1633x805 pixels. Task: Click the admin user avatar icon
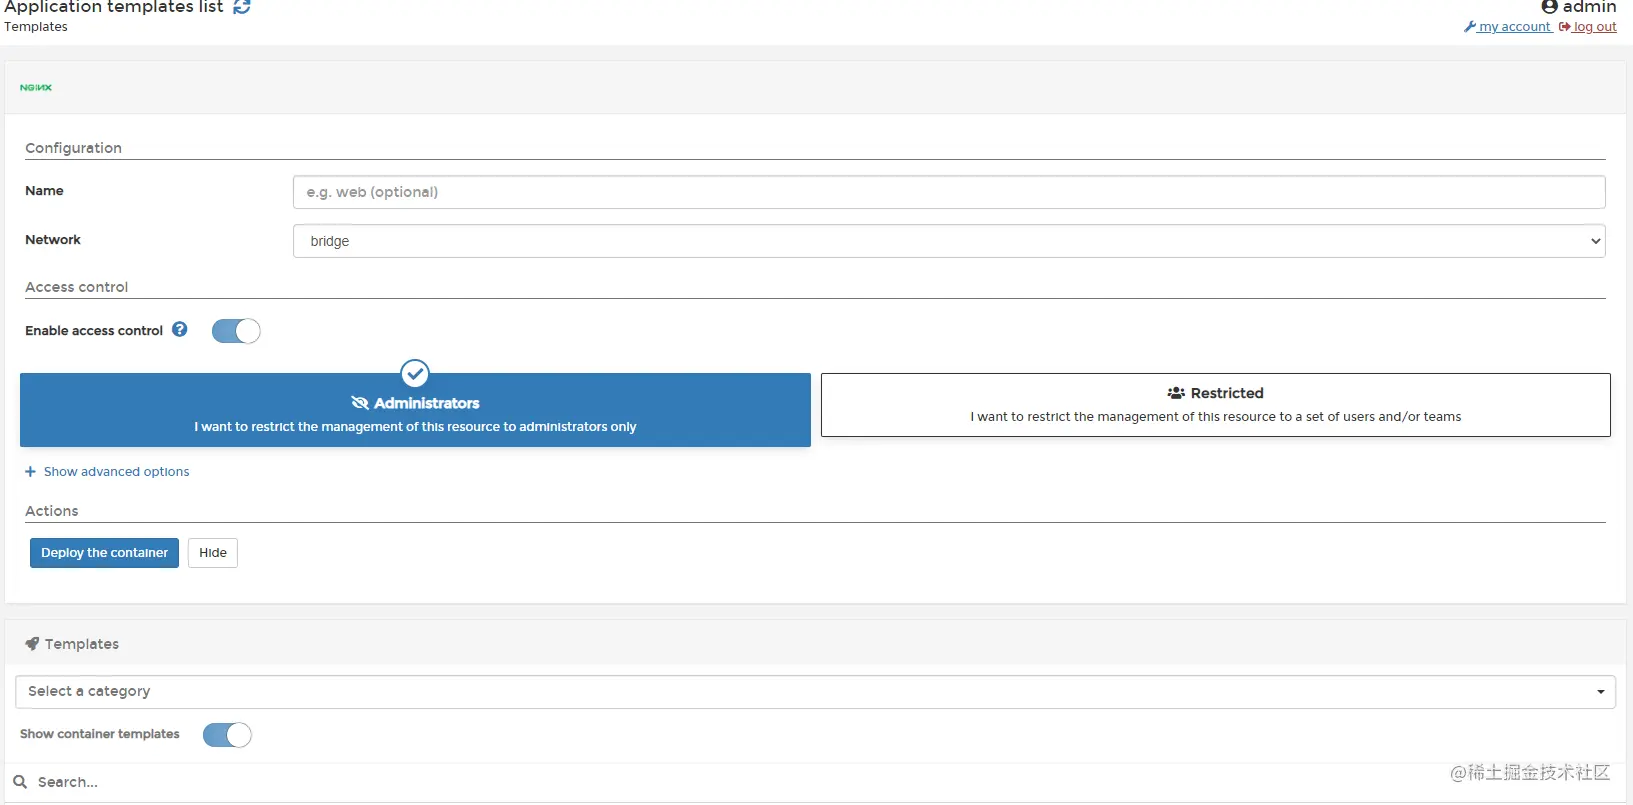tap(1550, 7)
